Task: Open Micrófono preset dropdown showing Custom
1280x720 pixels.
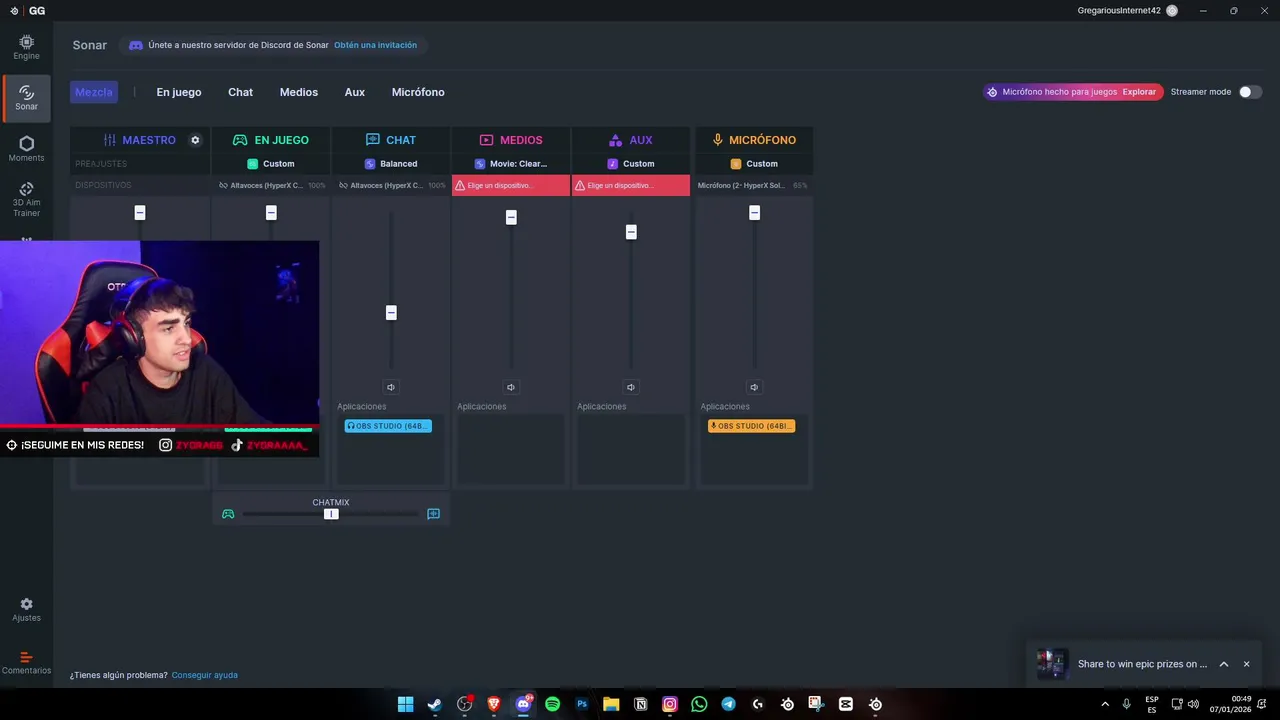Action: pos(754,164)
